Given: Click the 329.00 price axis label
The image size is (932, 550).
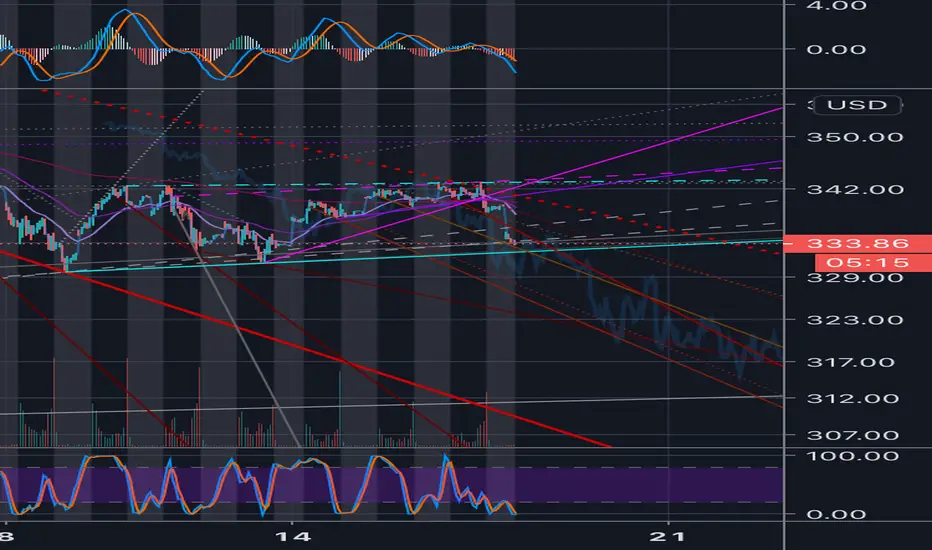Looking at the screenshot, I should coord(855,278).
